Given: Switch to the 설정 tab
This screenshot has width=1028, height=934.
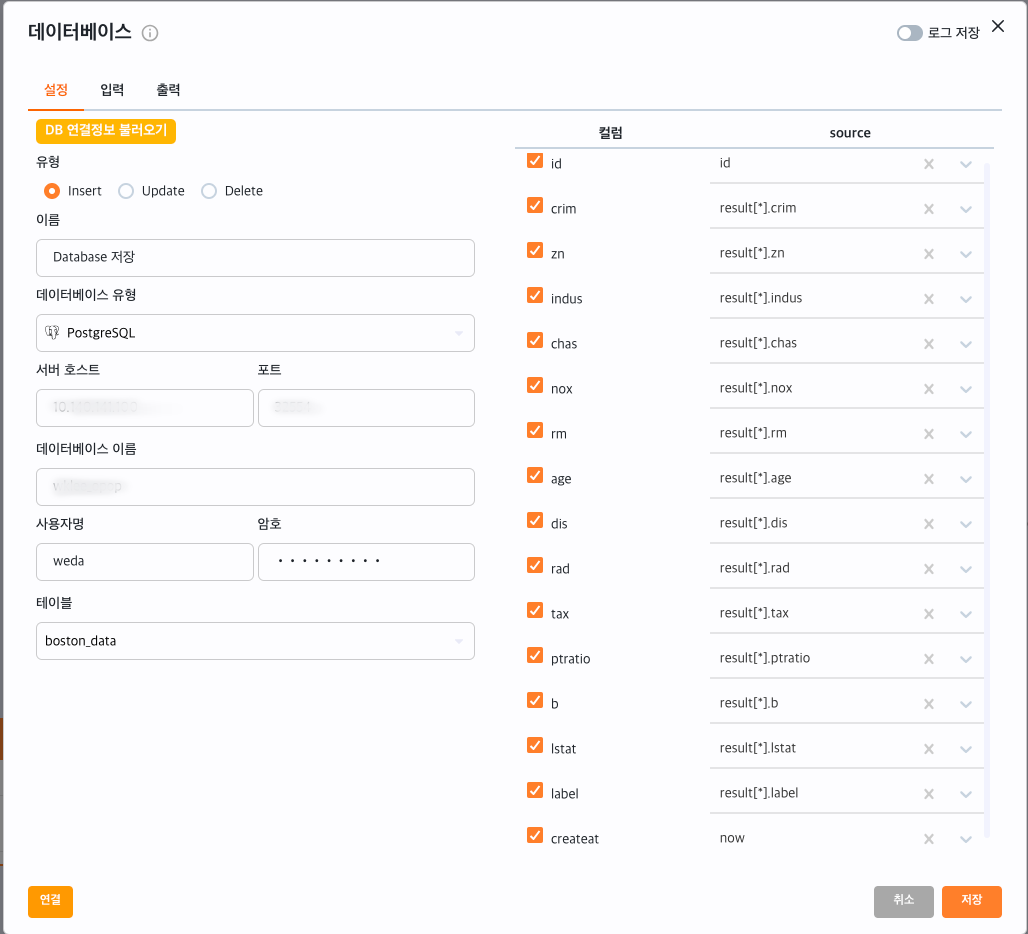Looking at the screenshot, I should click(x=56, y=90).
